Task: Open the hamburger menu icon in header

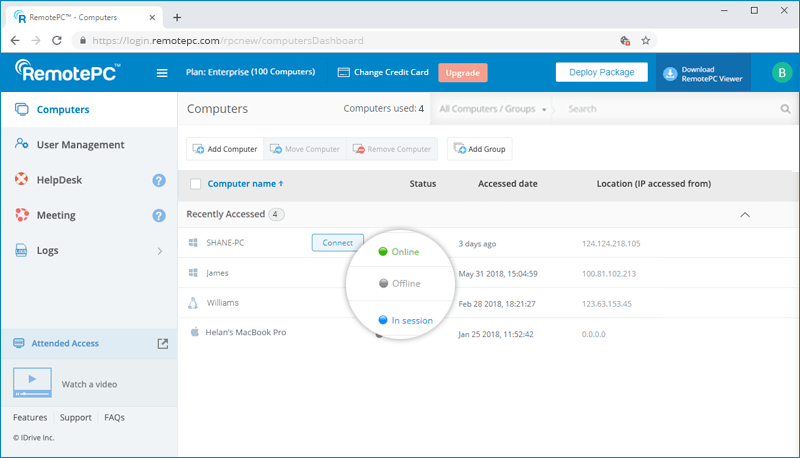Action: point(162,73)
